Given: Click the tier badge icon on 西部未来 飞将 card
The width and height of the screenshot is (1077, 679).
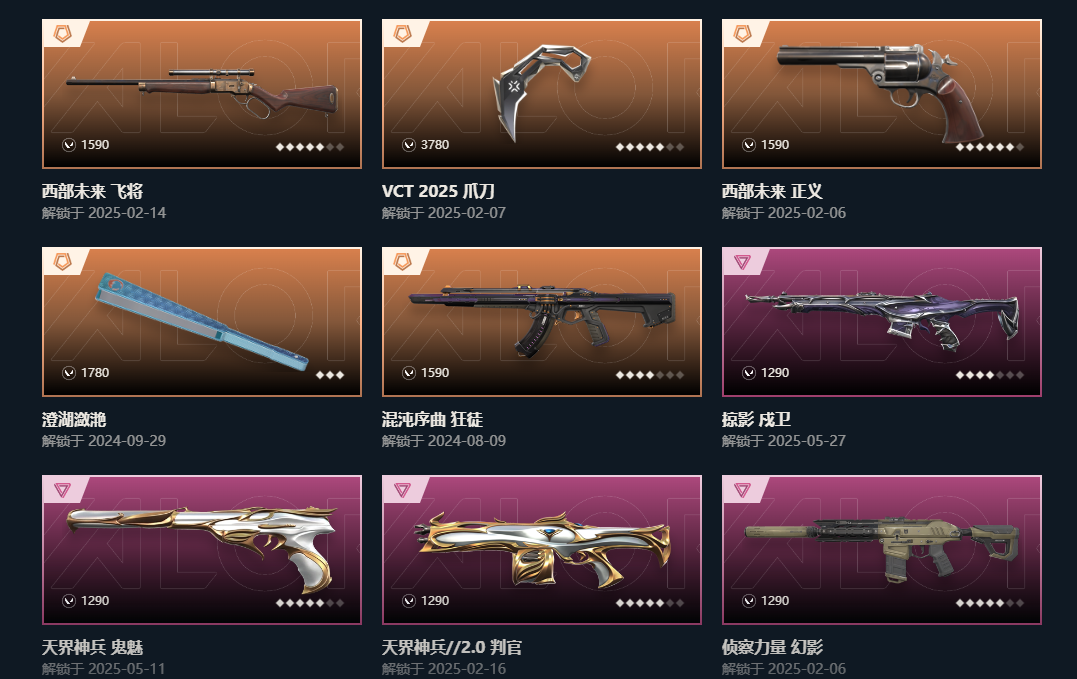Looking at the screenshot, I should pos(63,33).
